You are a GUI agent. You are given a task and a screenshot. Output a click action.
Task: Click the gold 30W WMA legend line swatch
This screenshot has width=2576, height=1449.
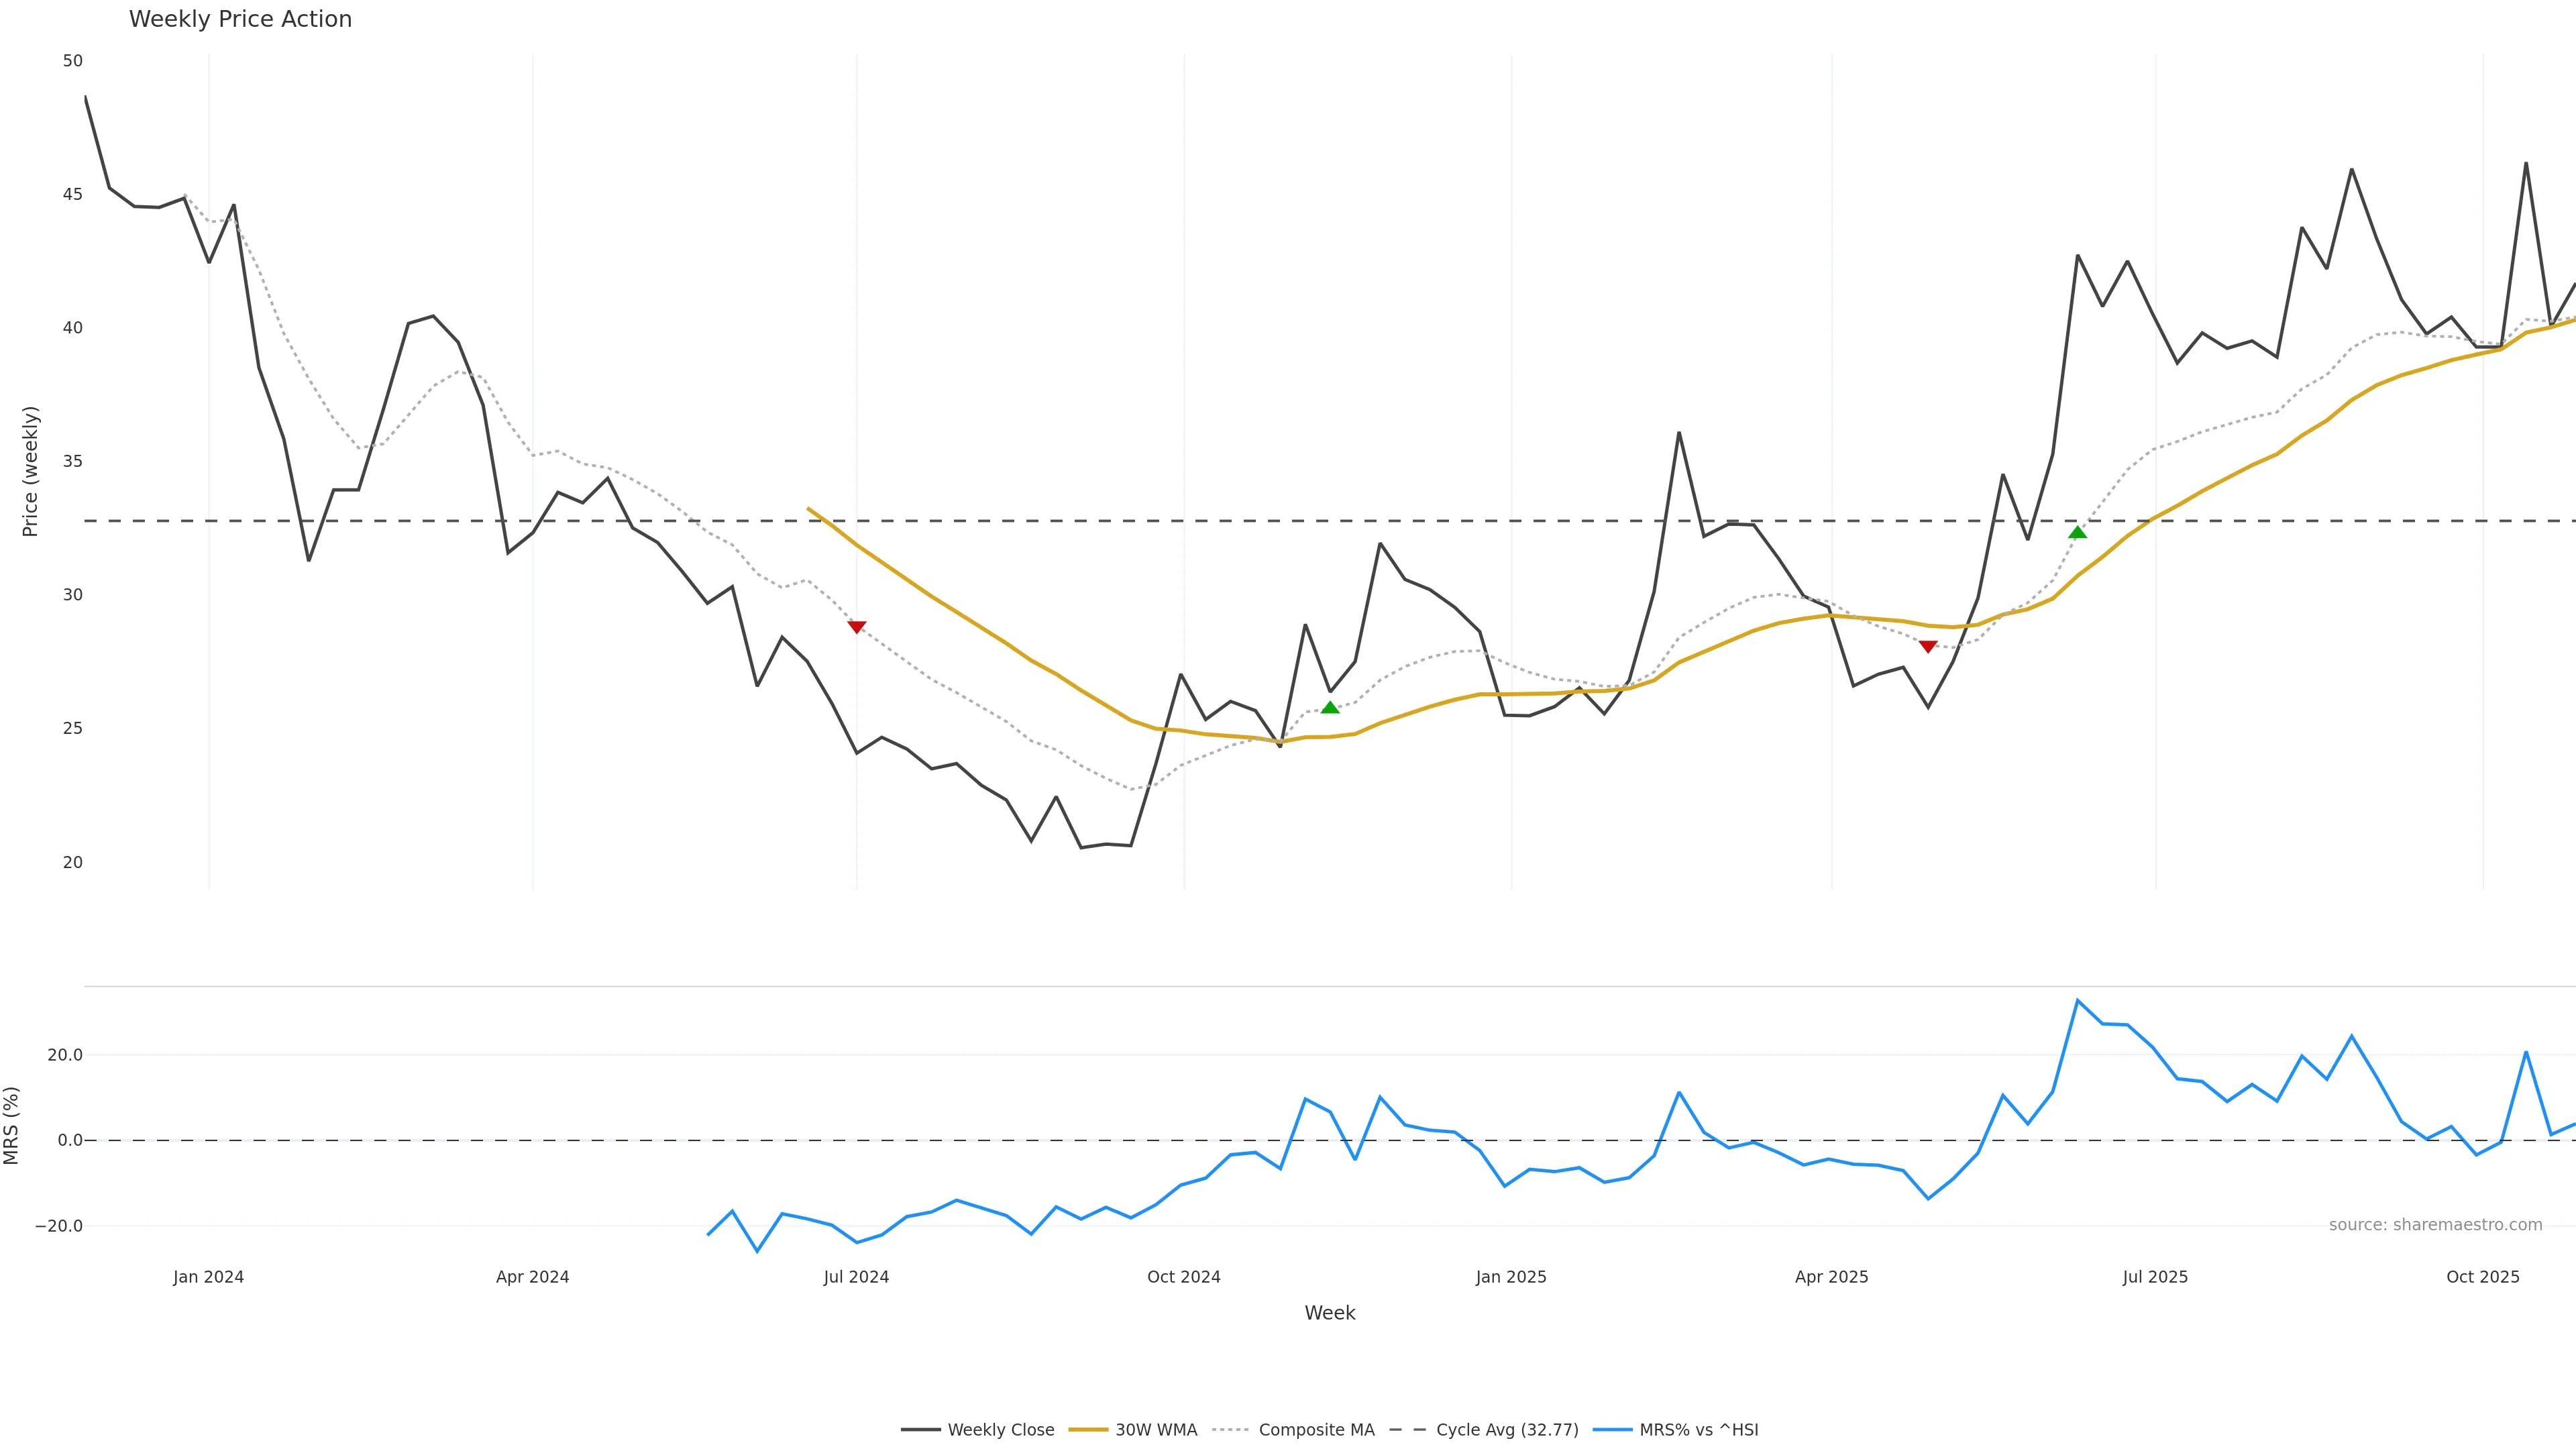pos(1088,1430)
